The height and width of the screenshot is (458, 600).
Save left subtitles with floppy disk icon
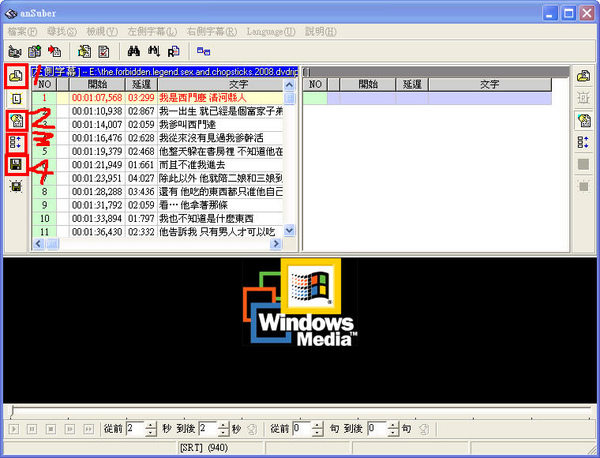coord(16,165)
